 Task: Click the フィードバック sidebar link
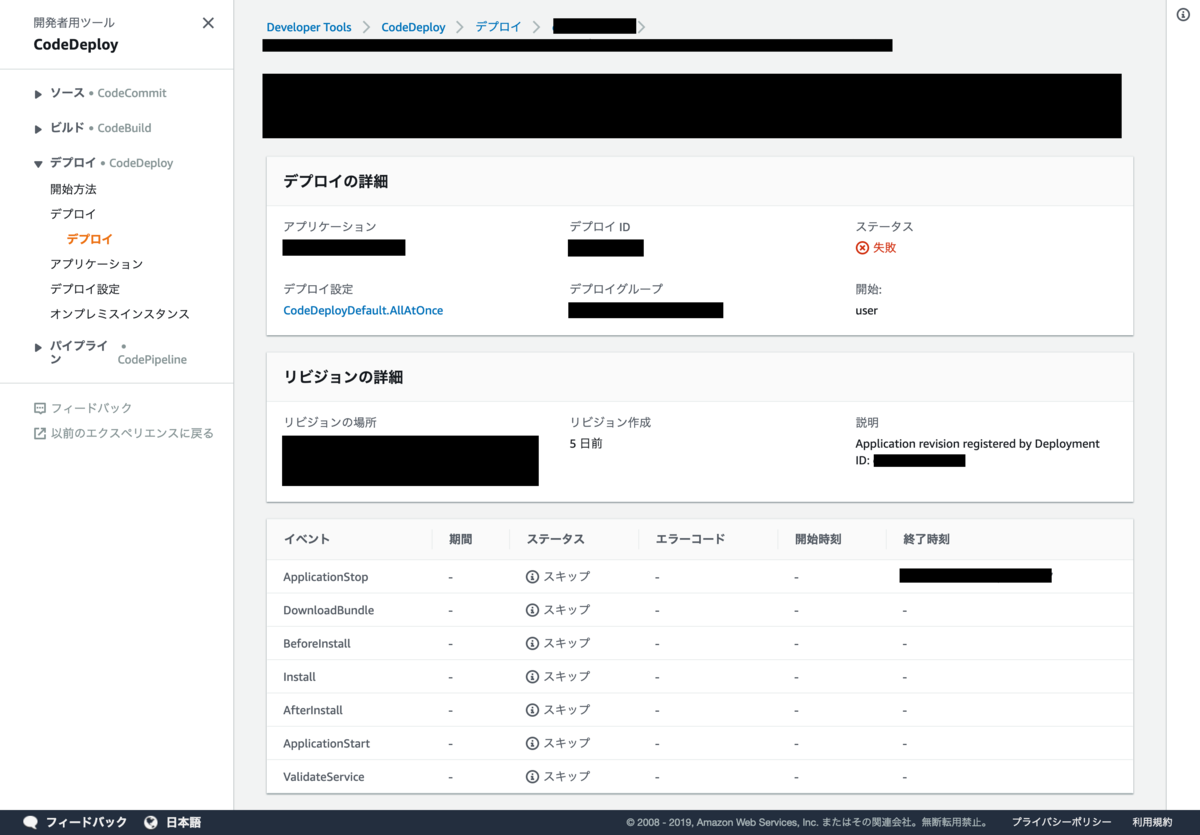pyautogui.click(x=91, y=408)
